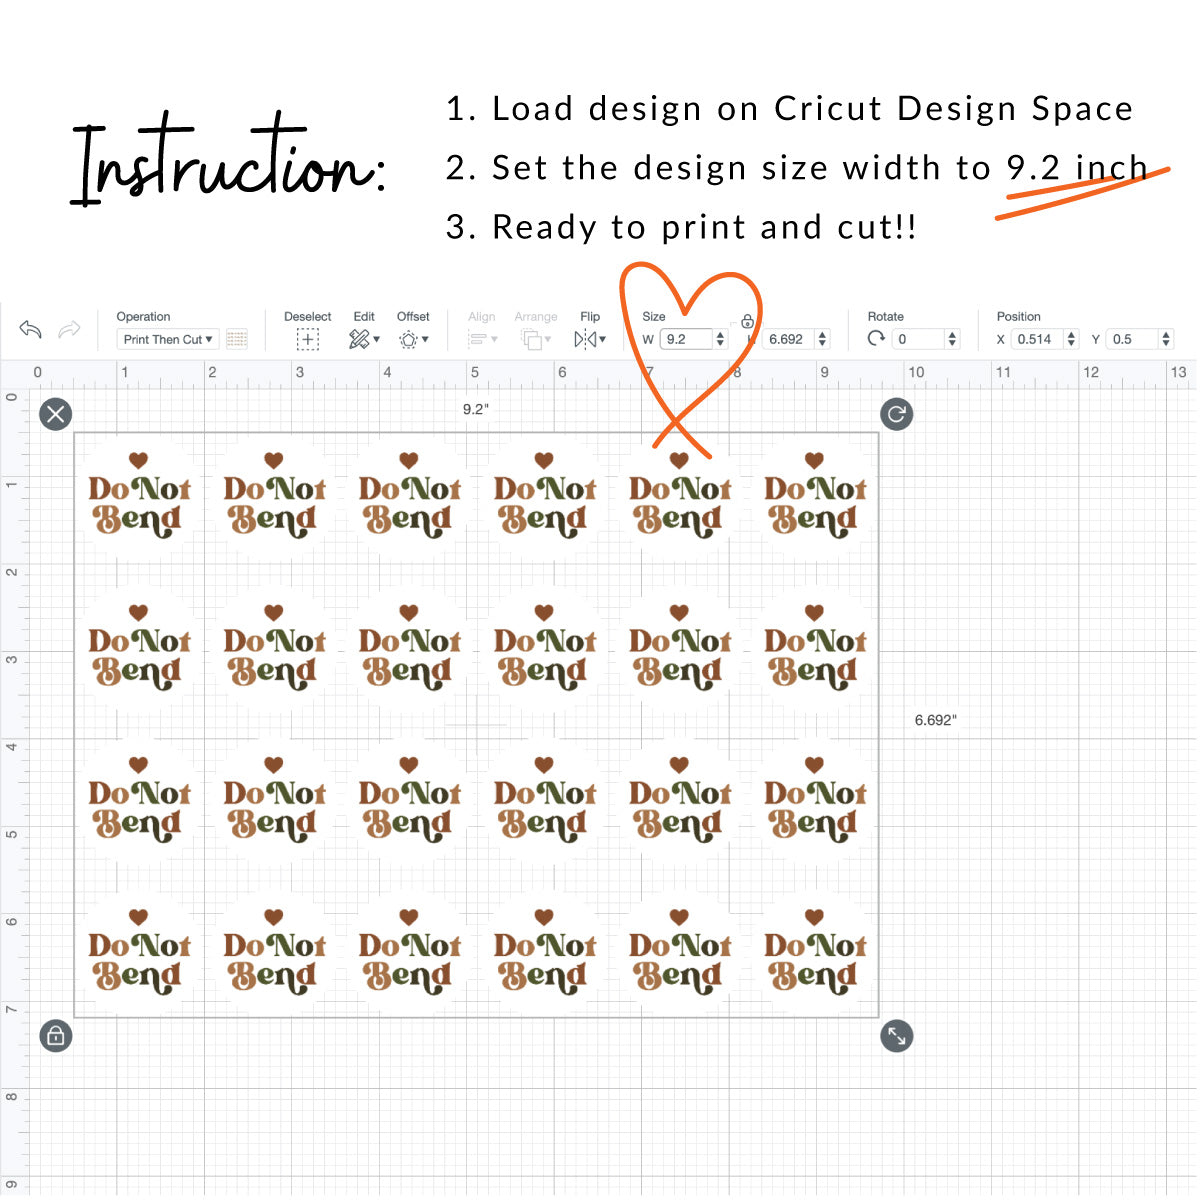This screenshot has height=1200, width=1200.
Task: Open the Operation Print Then Cut dropdown
Action: pos(168,340)
